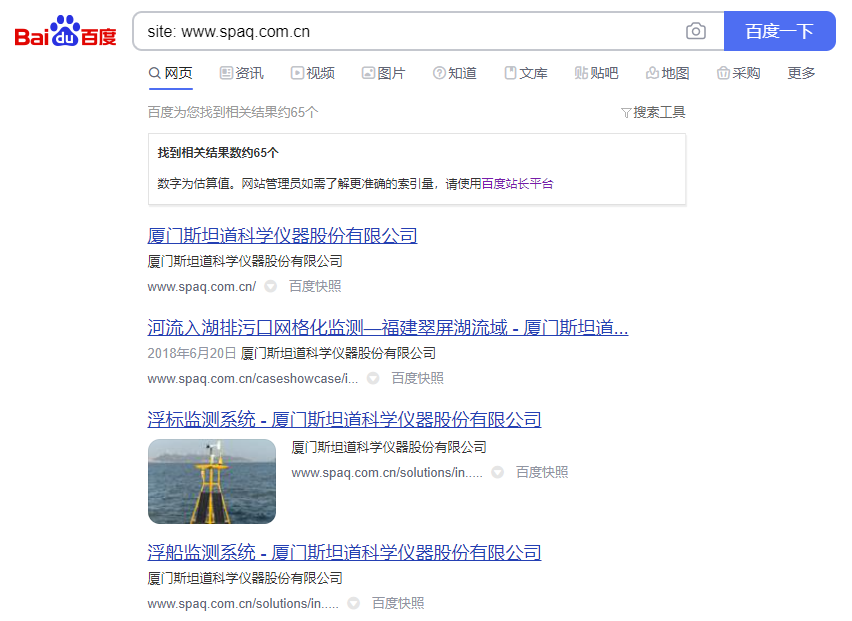Click the 文库 document library icon
Viewport: 852px width, 621px height.
pos(509,72)
